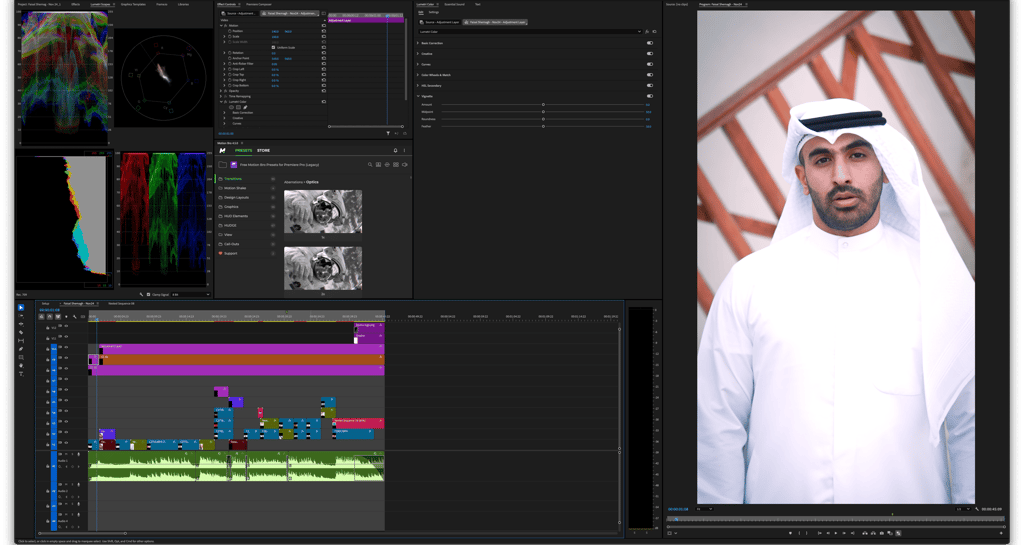Expand Color Wheels & Match section
This screenshot has height=545, width=1024.
(x=418, y=74)
